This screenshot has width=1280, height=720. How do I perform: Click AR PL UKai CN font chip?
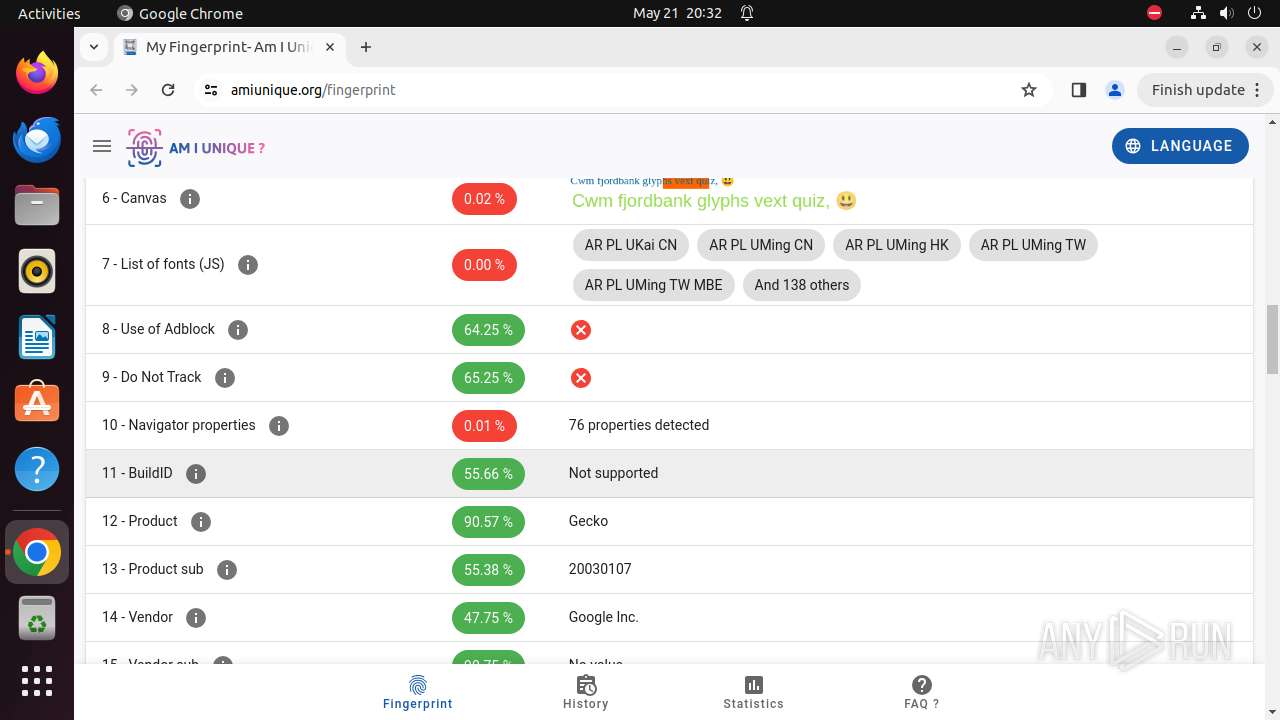coord(631,245)
